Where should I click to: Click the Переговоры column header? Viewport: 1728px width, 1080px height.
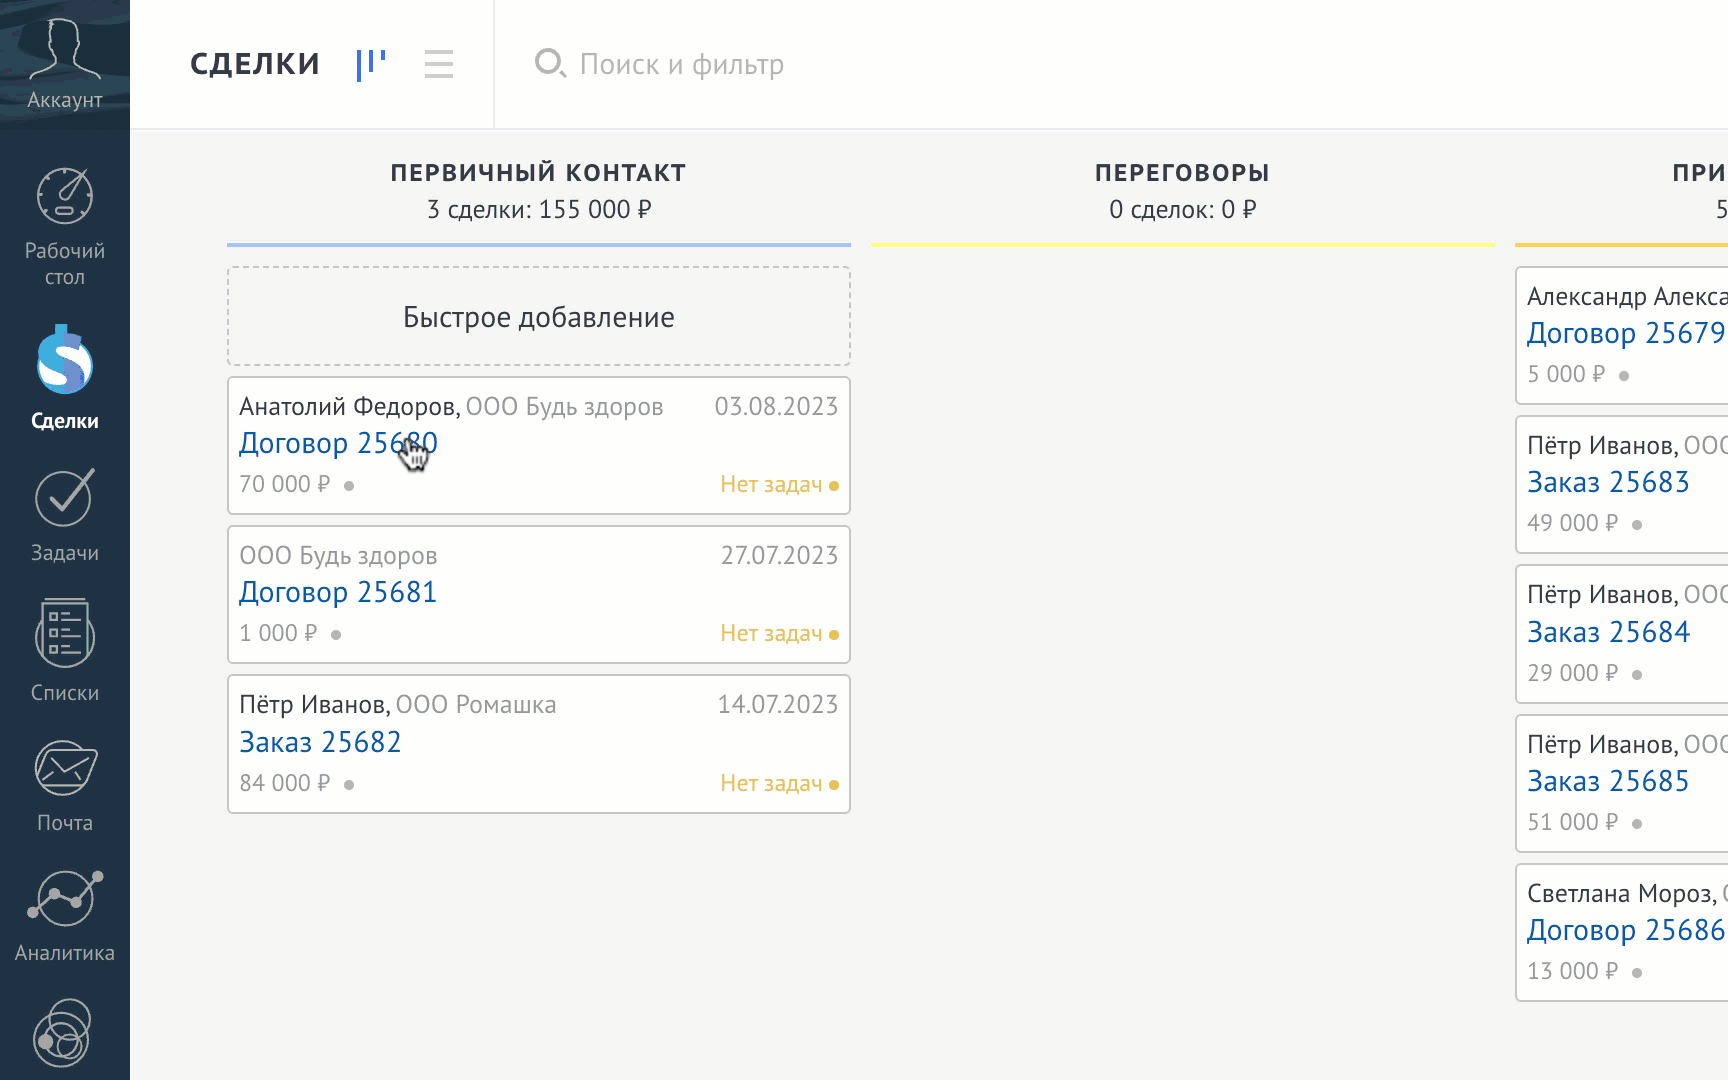1181,173
